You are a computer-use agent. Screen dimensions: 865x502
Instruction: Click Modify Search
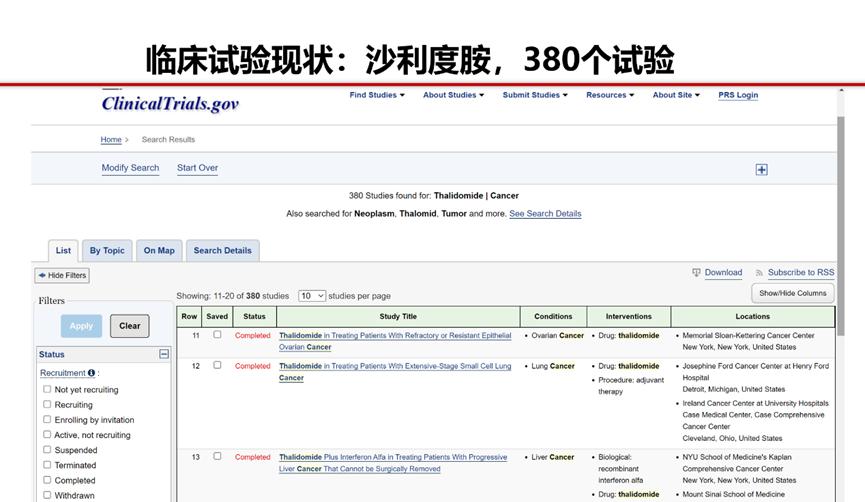click(x=130, y=168)
